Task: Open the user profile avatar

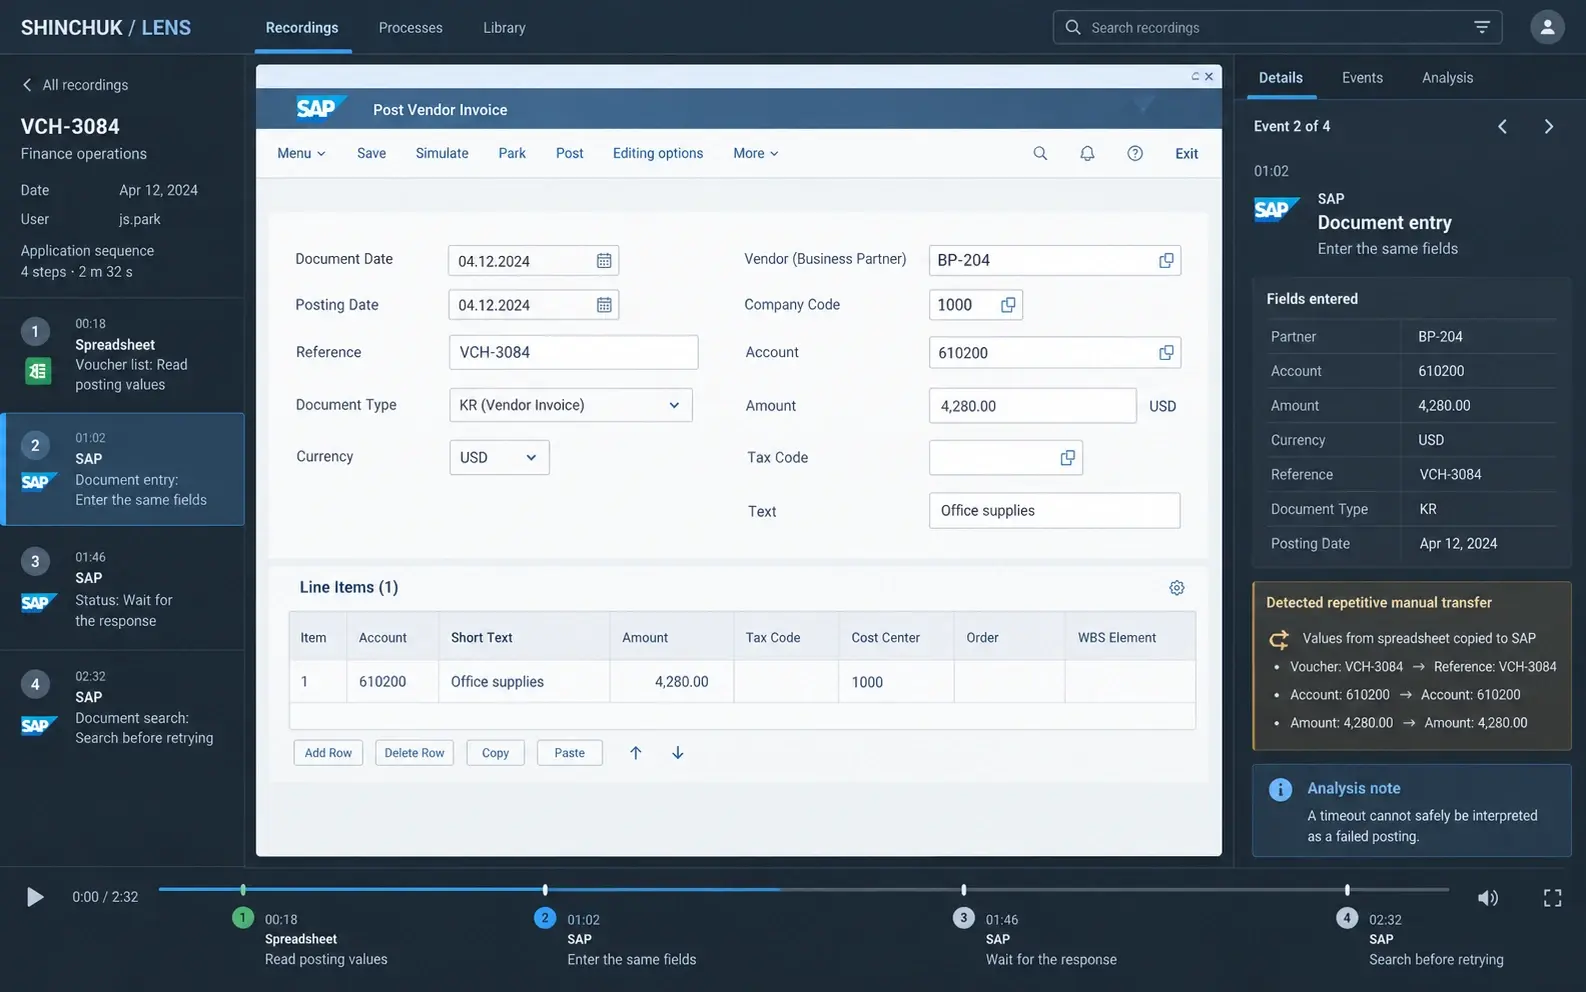Action: [x=1547, y=27]
